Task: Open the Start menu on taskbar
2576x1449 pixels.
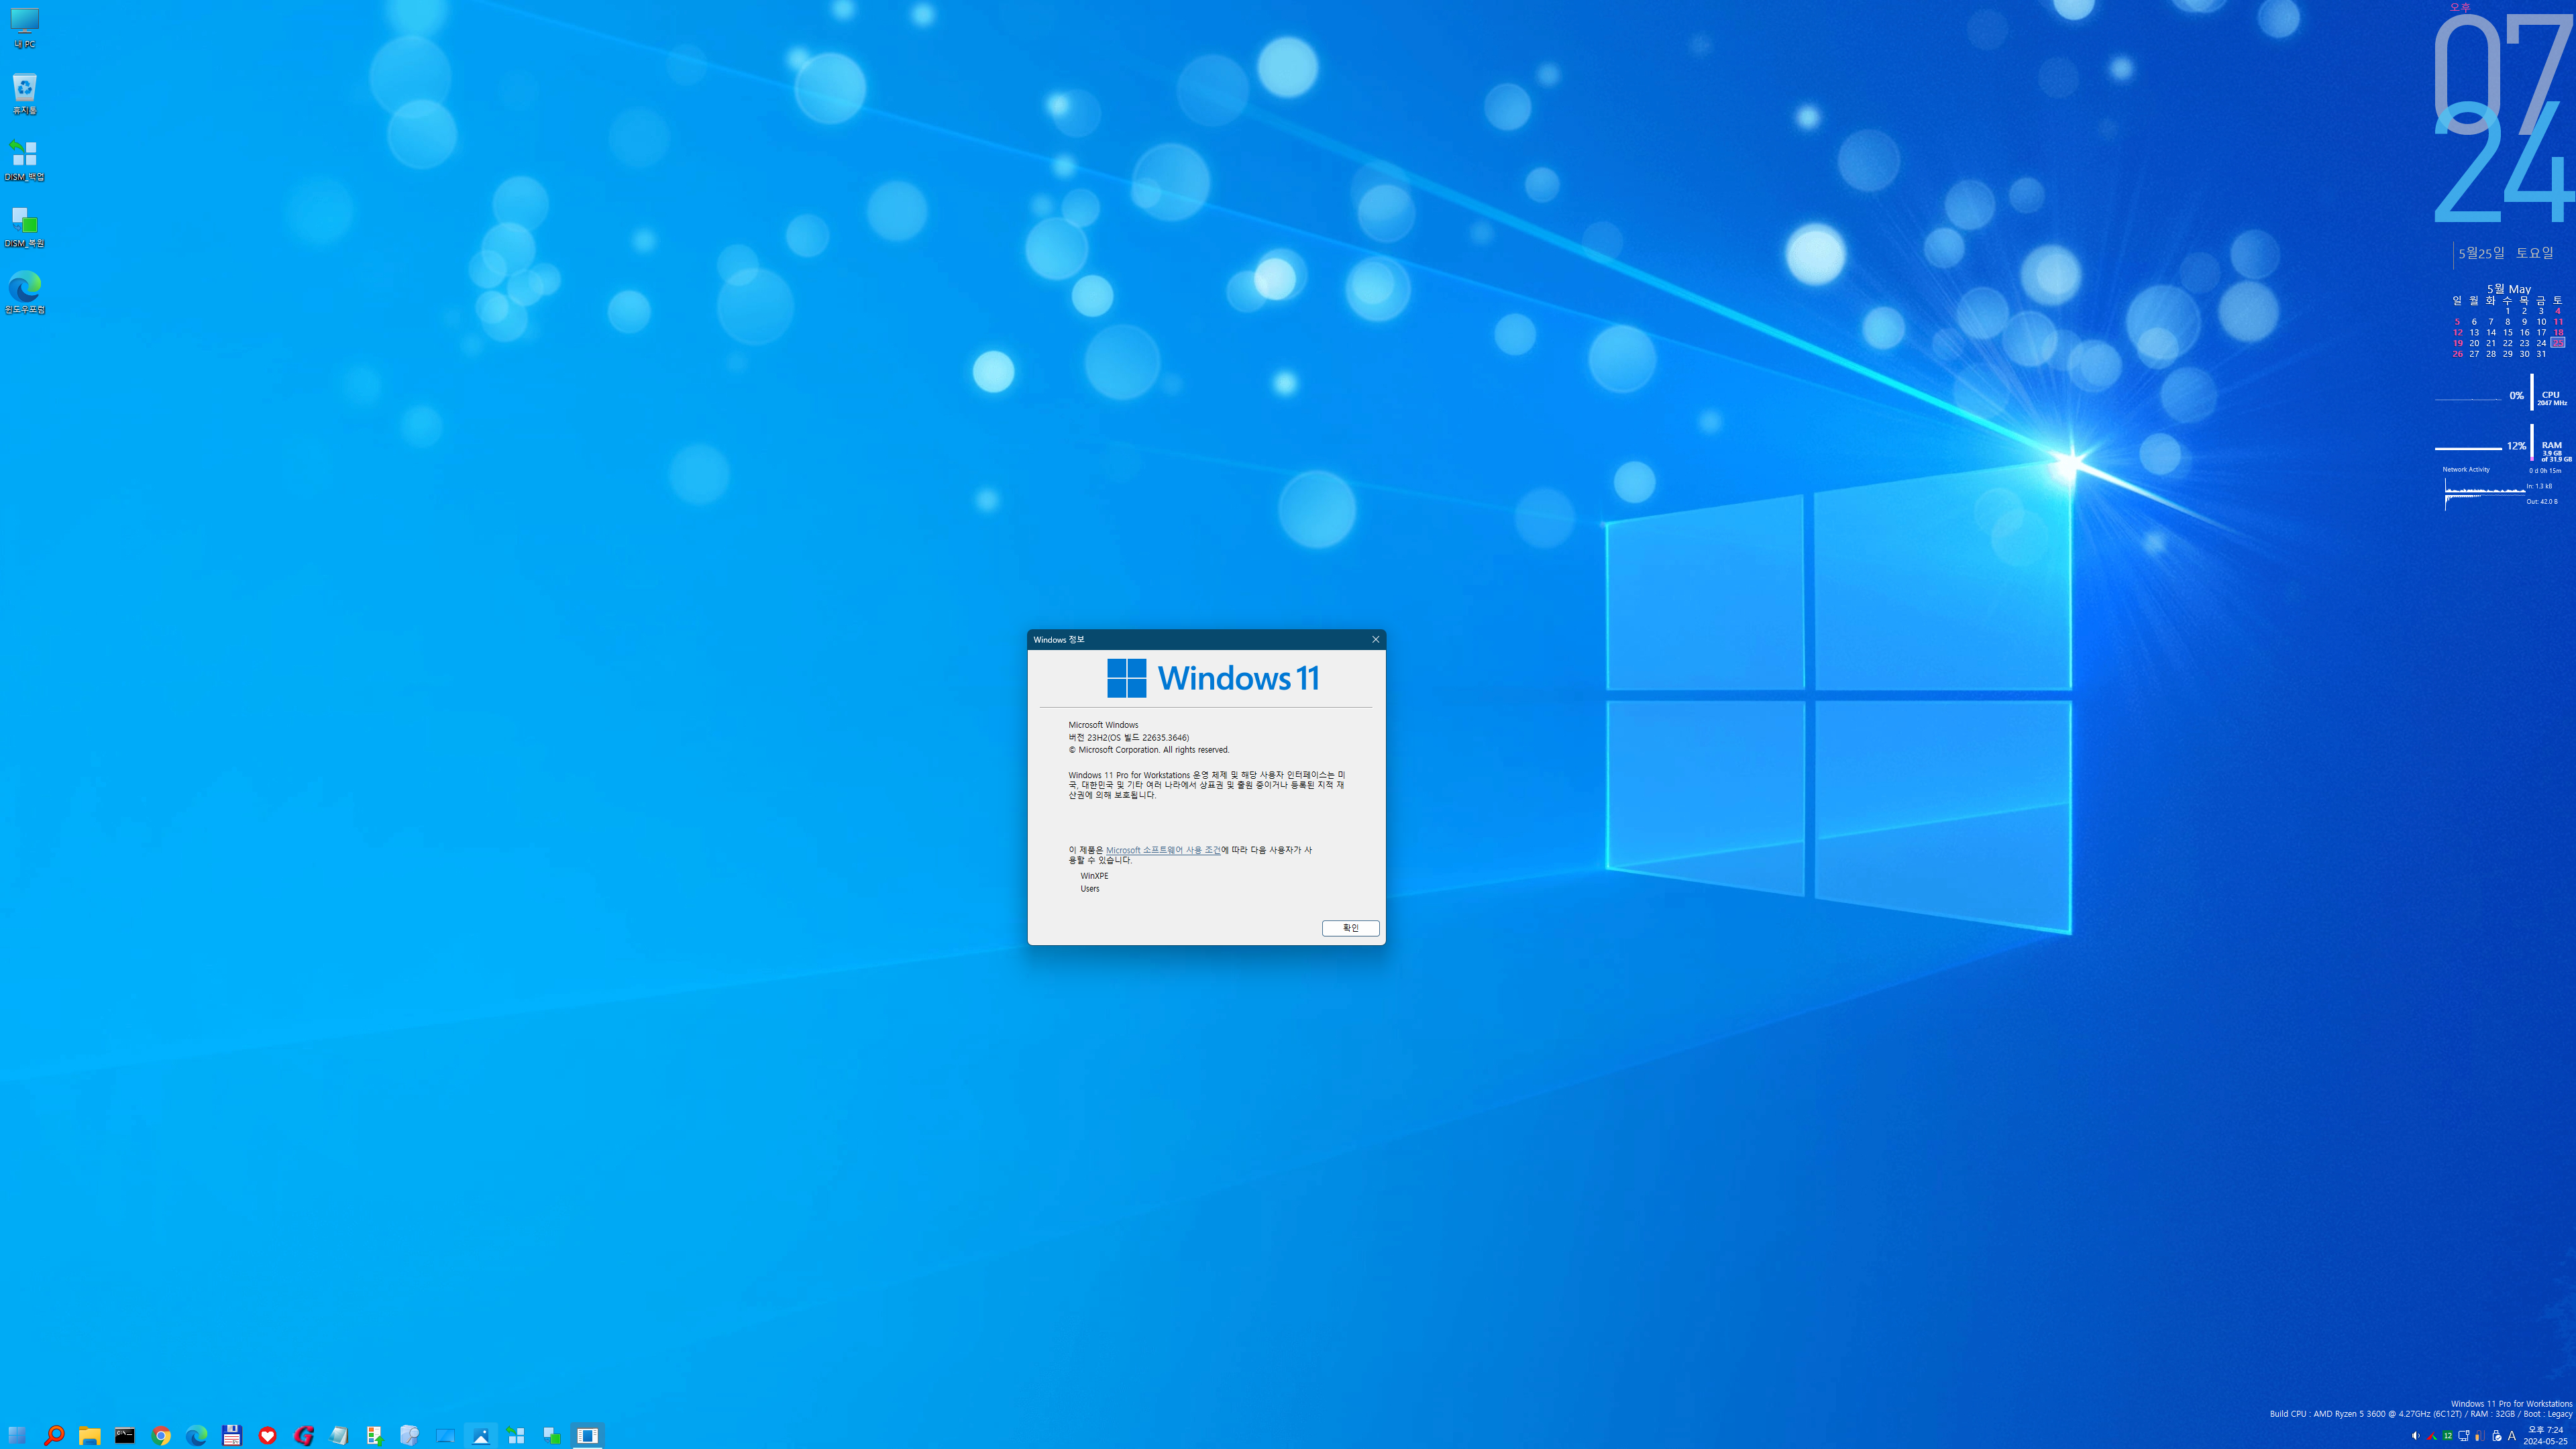Action: pos(17,1435)
